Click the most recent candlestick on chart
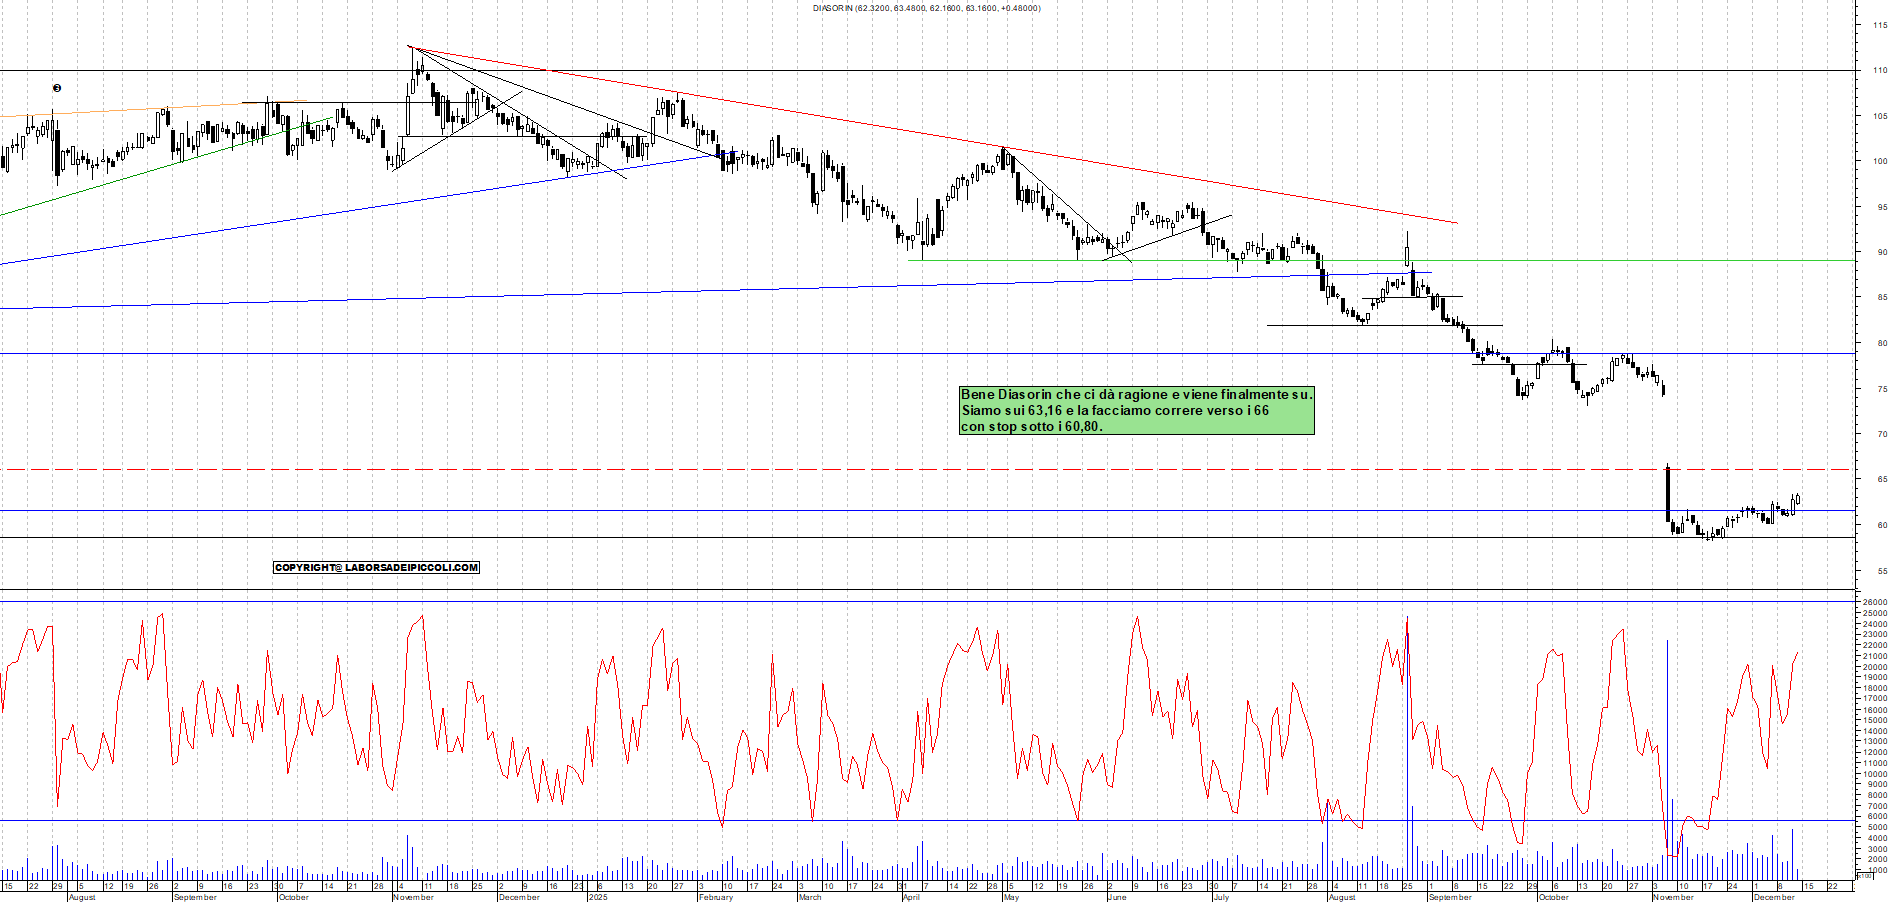1890x902 pixels. tap(1797, 499)
